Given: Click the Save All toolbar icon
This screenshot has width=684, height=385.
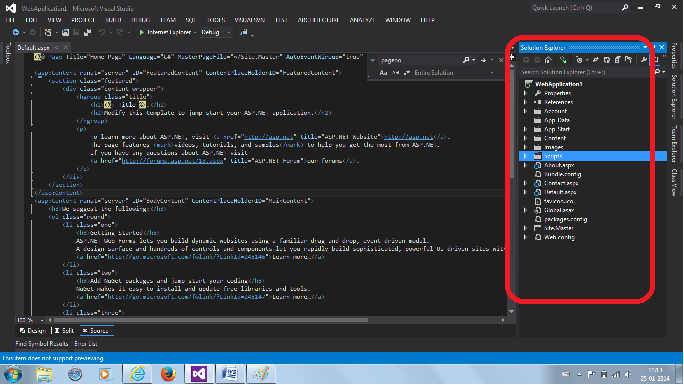Looking at the screenshot, I should 87,32.
